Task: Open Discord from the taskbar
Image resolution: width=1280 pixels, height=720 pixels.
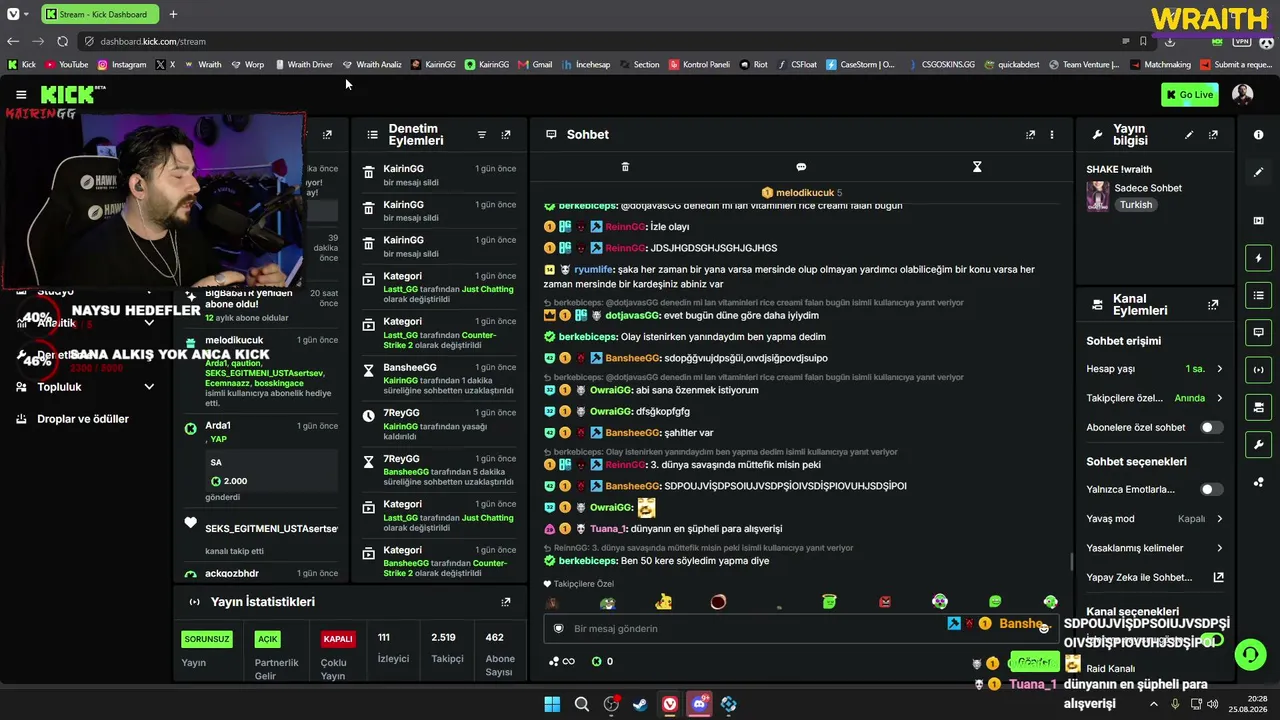Action: point(699,704)
